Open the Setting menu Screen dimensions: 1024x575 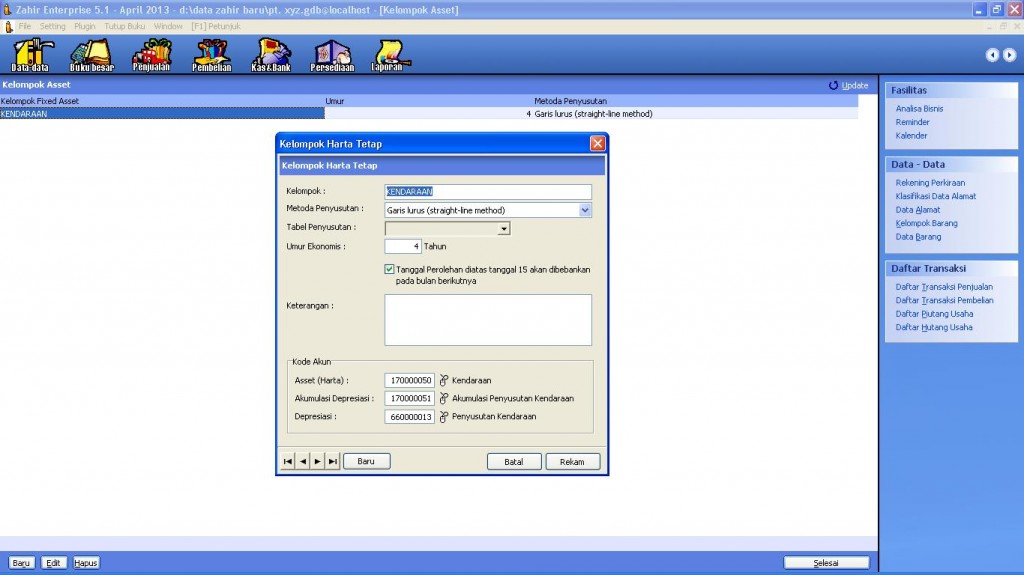pos(53,25)
